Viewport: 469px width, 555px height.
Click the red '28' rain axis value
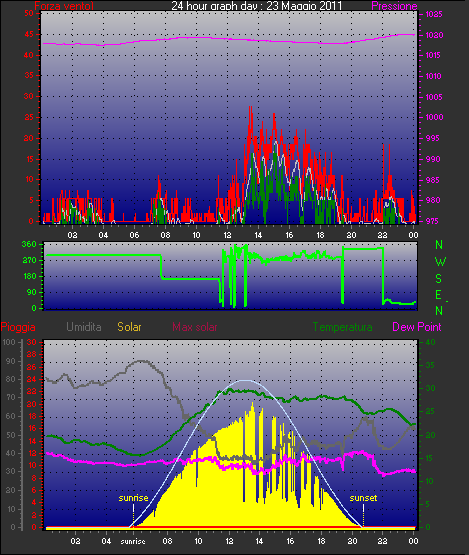coord(32,355)
